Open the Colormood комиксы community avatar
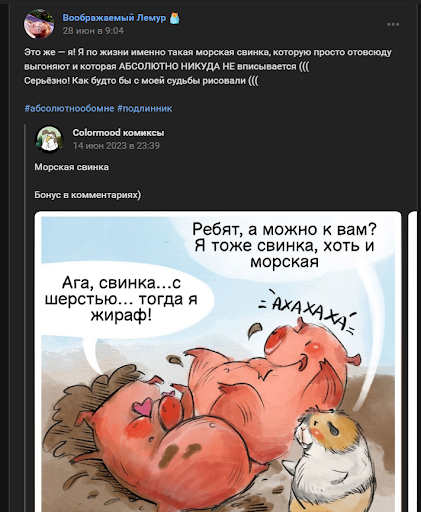 pyautogui.click(x=50, y=139)
